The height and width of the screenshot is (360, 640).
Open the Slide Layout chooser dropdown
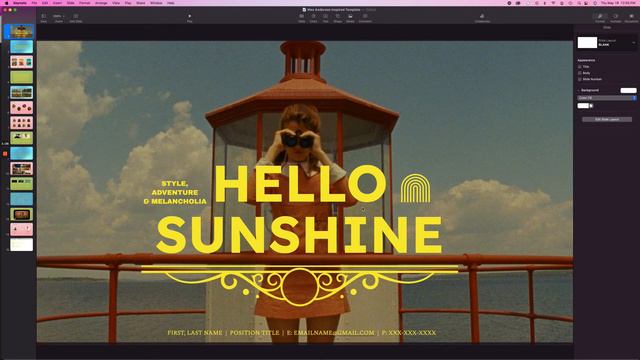pyautogui.click(x=607, y=42)
